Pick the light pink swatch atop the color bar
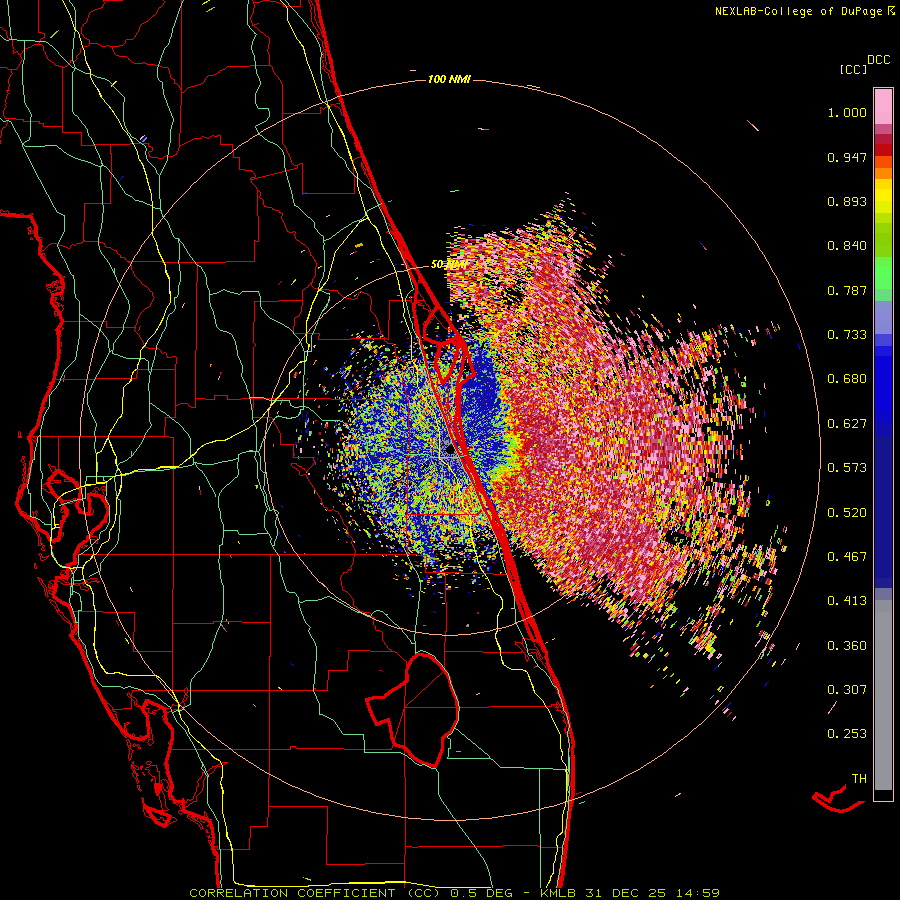This screenshot has height=900, width=900. (883, 106)
